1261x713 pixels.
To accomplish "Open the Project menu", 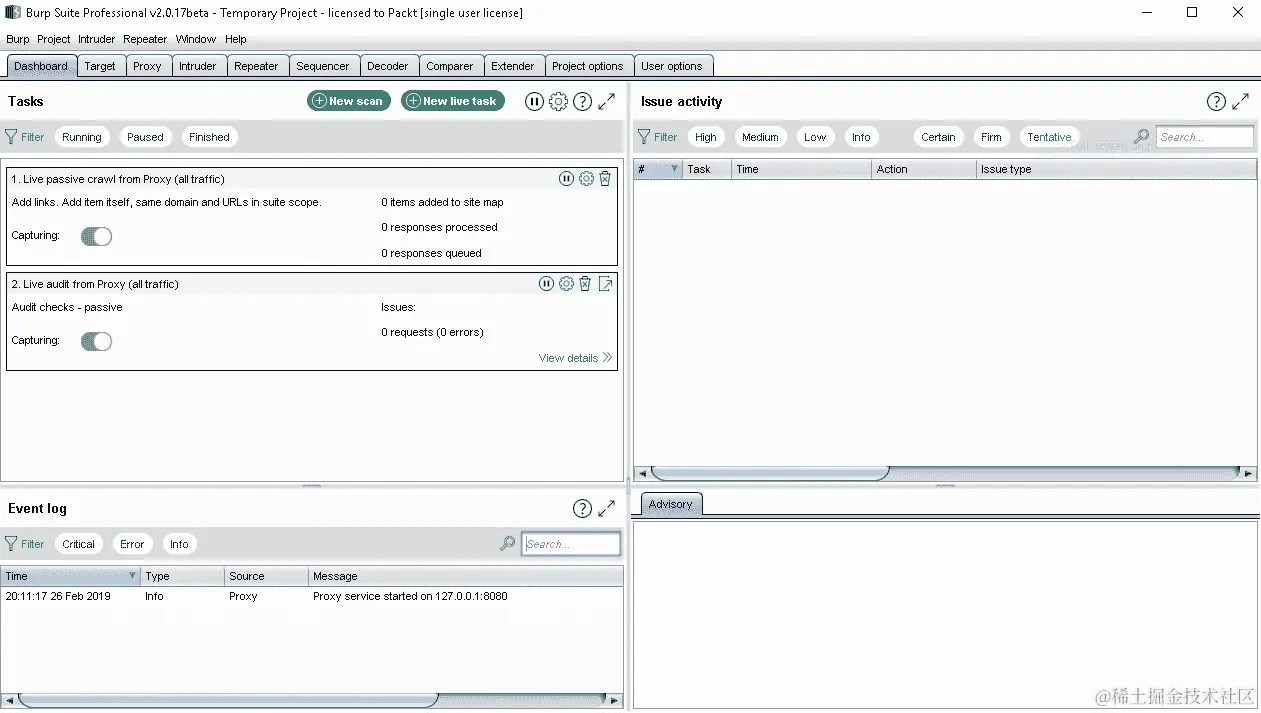I will (54, 39).
